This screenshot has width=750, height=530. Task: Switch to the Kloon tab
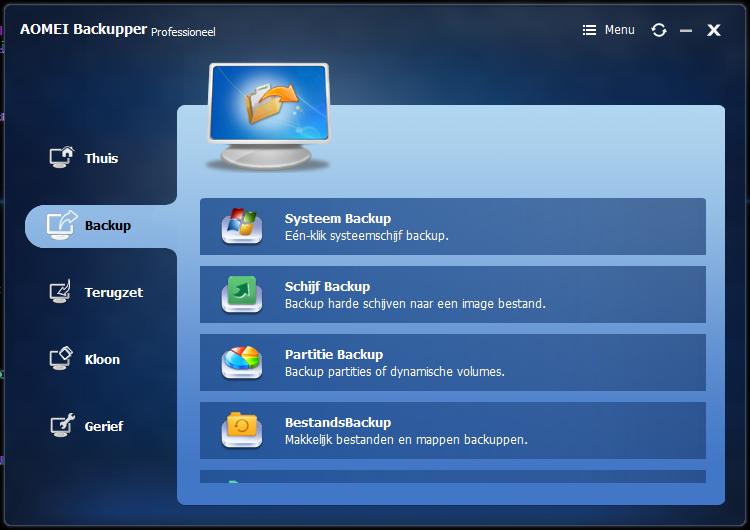point(102,359)
